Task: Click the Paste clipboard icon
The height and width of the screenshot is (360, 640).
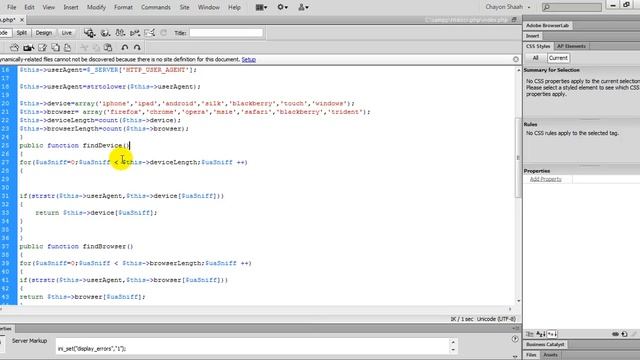Action: click(x=108, y=48)
